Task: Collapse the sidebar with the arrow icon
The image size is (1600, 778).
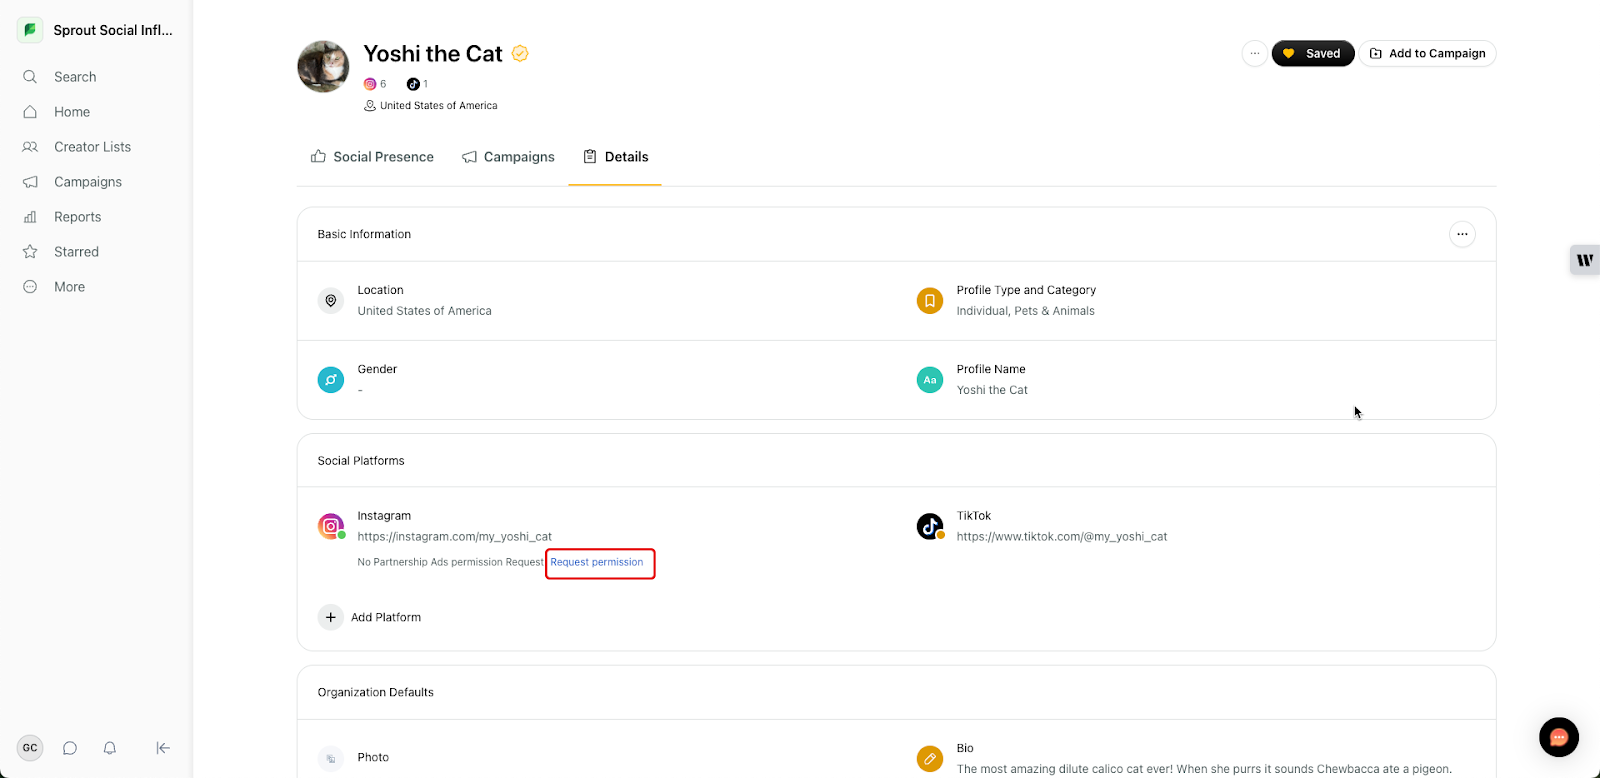Action: 163,748
